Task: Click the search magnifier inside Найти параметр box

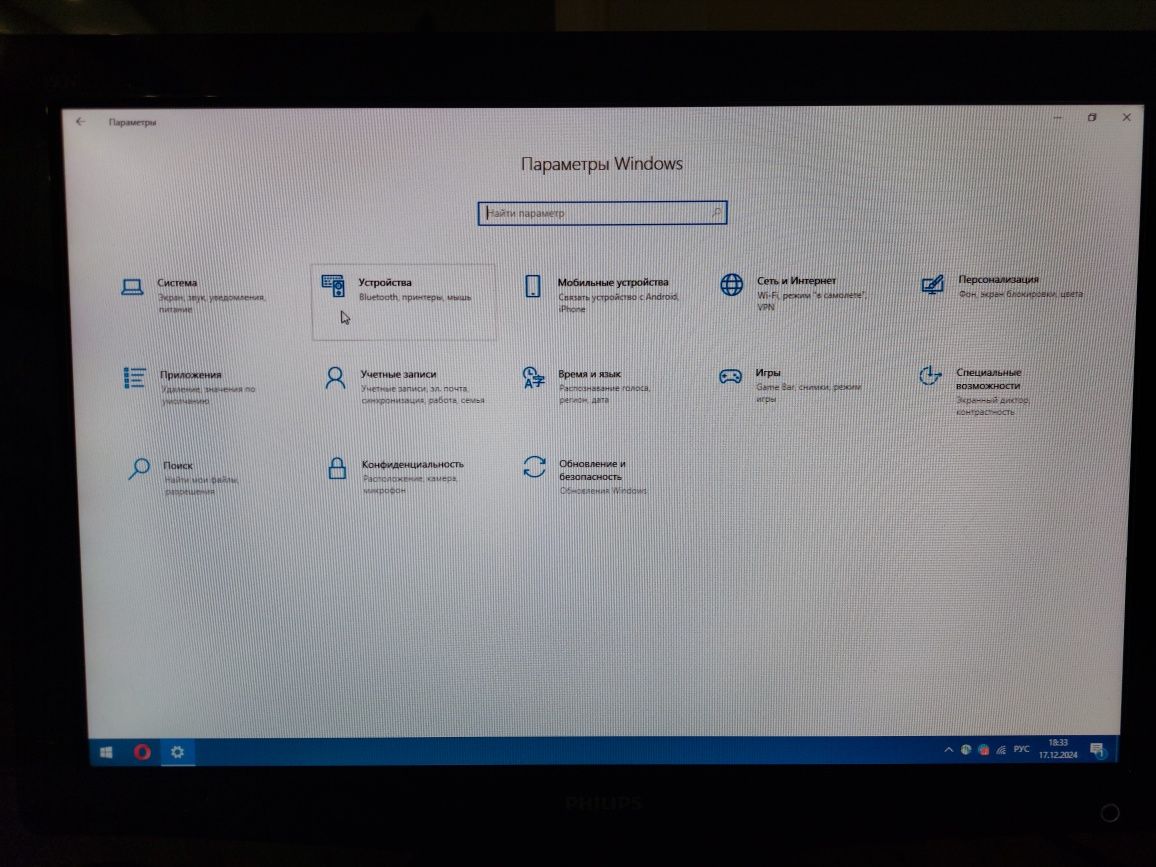Action: pyautogui.click(x=717, y=212)
